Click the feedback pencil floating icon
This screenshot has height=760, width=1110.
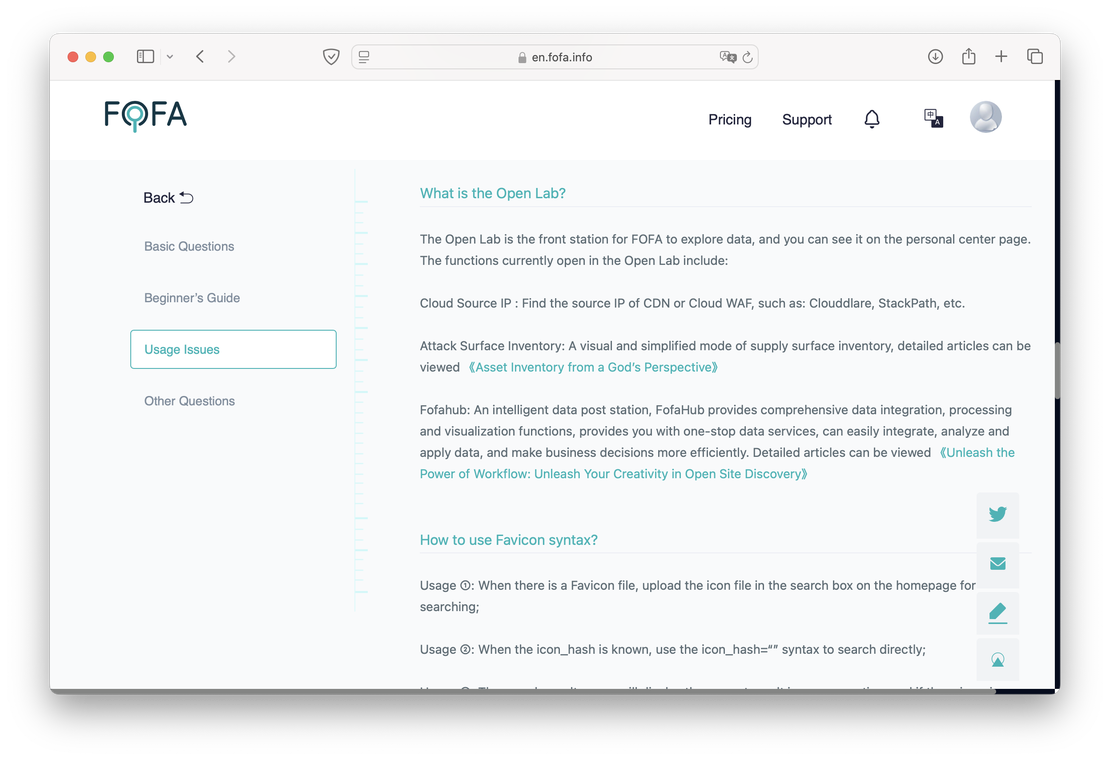point(997,612)
